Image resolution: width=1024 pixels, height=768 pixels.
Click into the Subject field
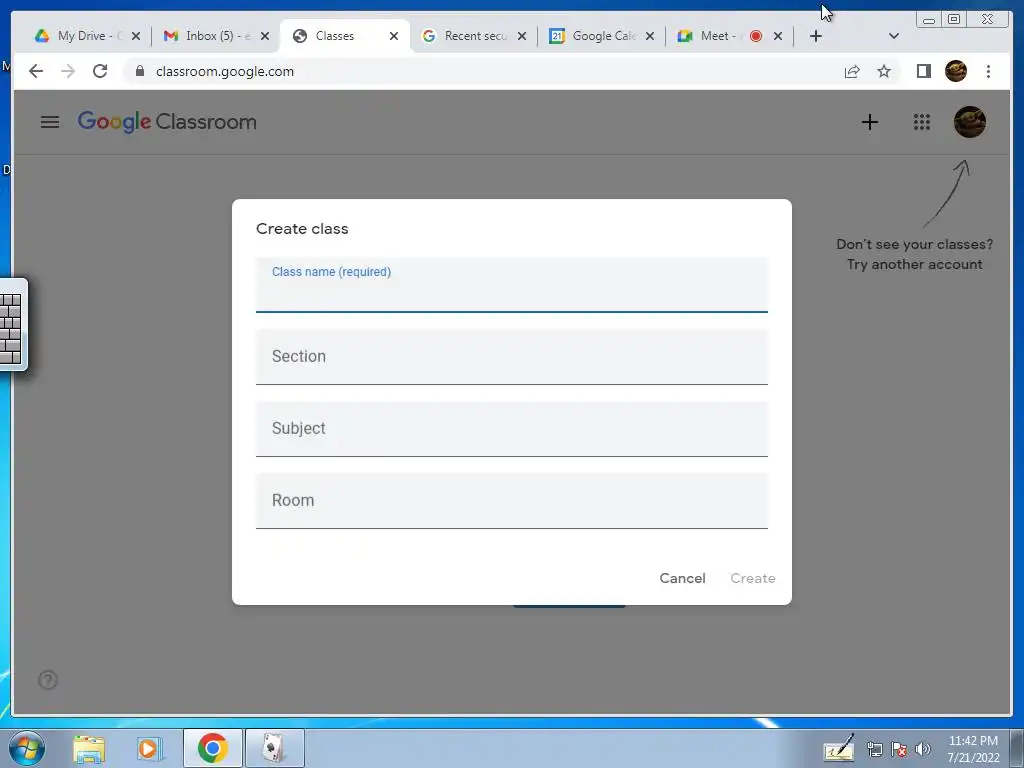click(511, 428)
